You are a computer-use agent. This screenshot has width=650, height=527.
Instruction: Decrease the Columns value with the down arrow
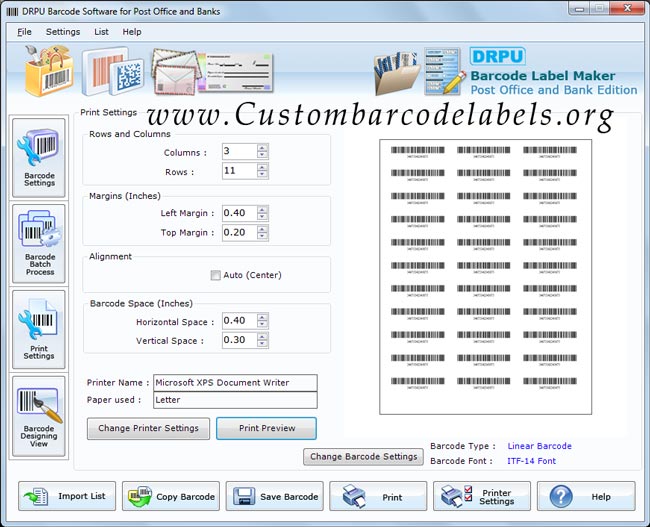click(x=262, y=155)
